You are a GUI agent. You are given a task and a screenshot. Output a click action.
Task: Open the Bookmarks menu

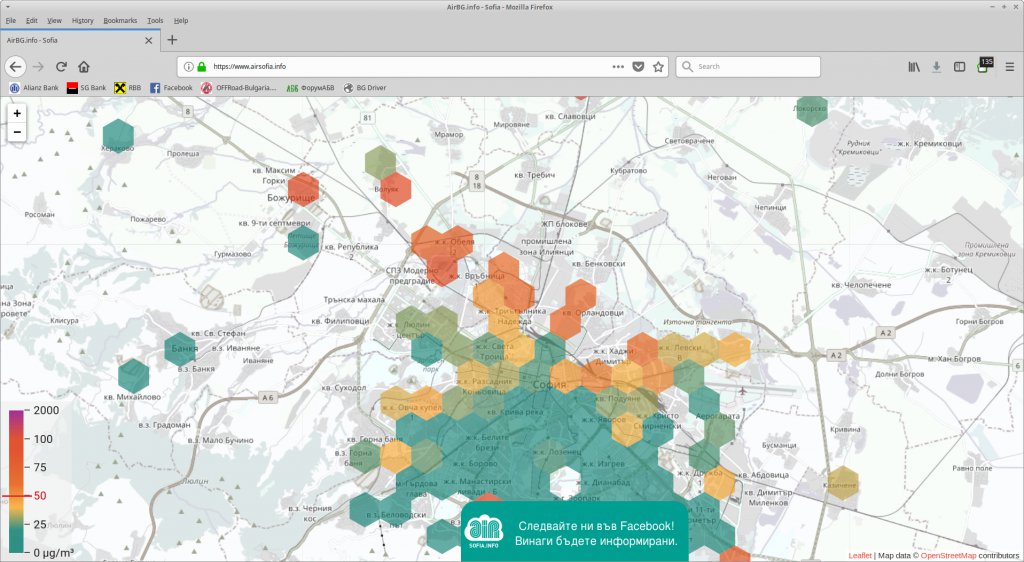coord(120,20)
